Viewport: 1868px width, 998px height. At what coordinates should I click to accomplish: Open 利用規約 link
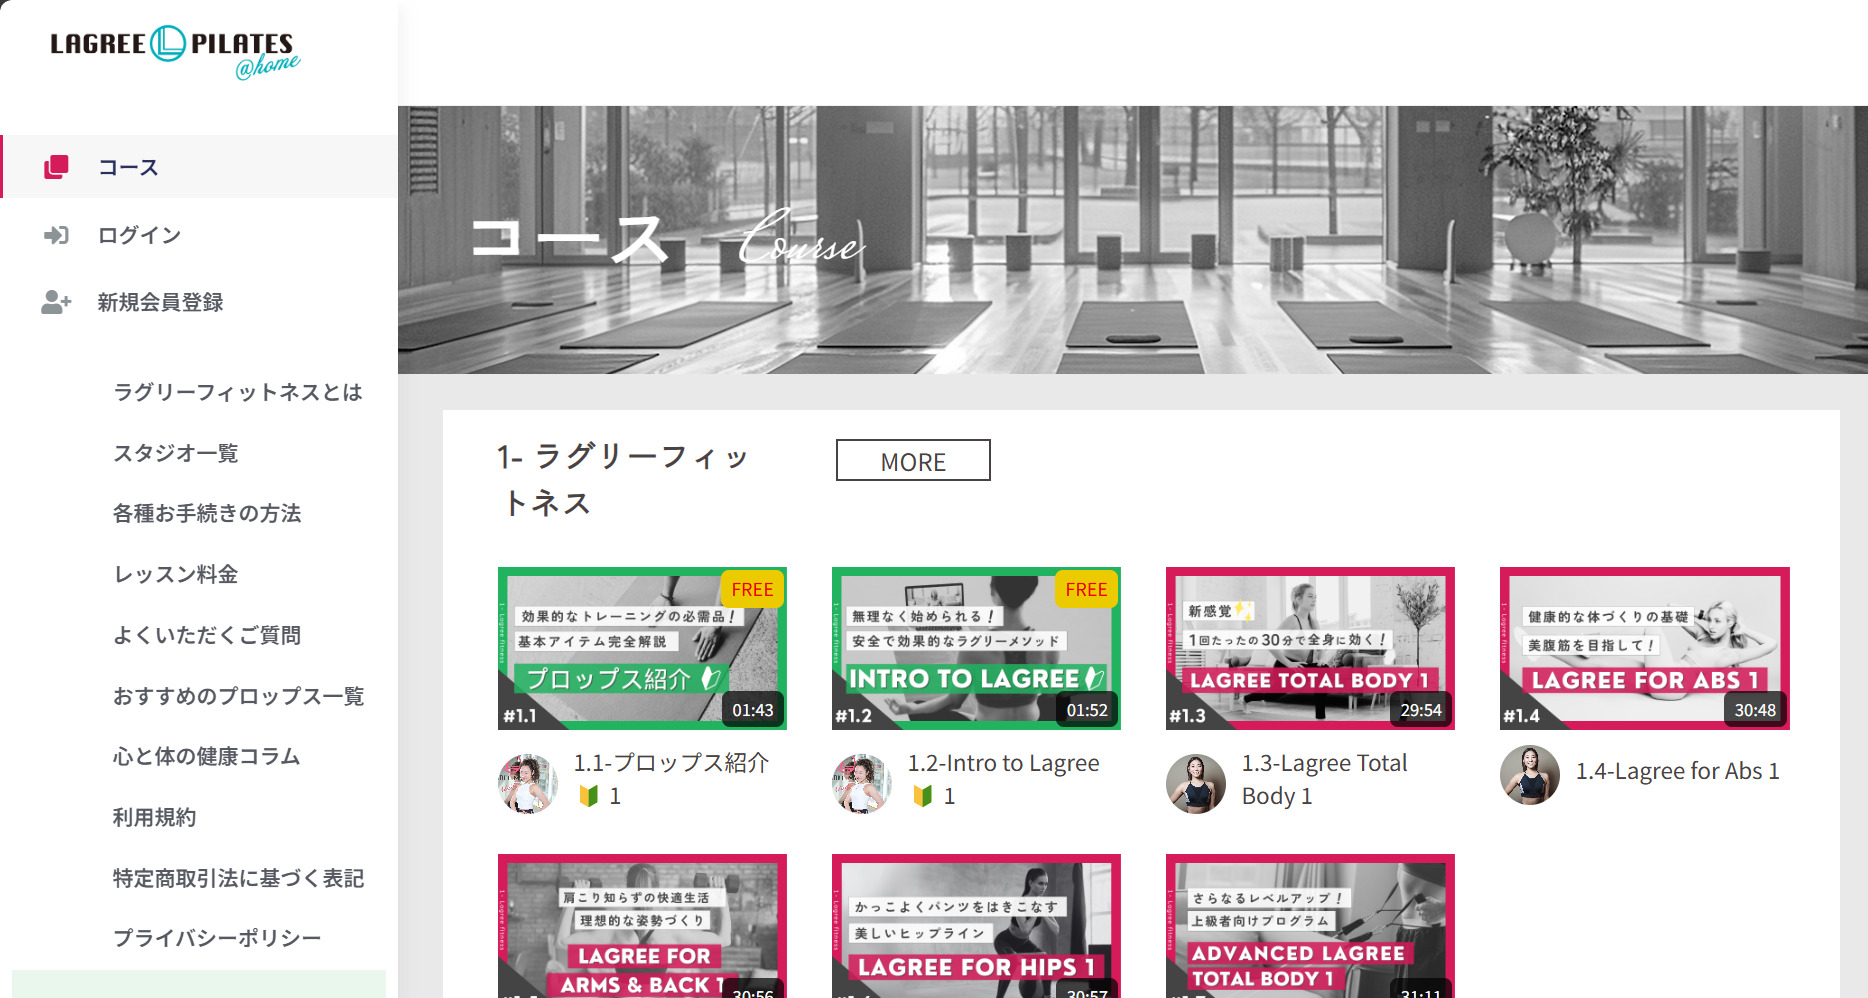pos(155,817)
